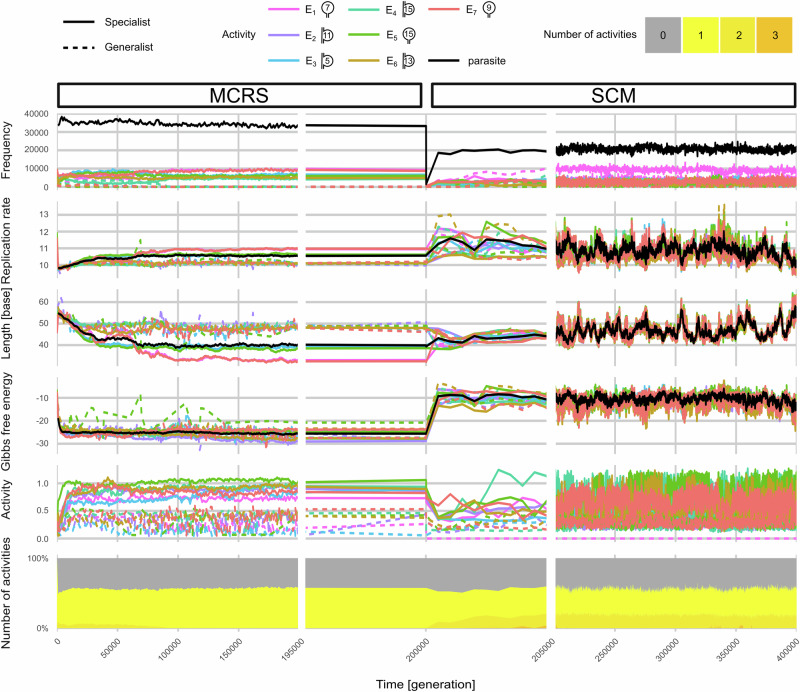Click the 13 tick on Replication rate axis
800x692 pixels.
coord(44,214)
